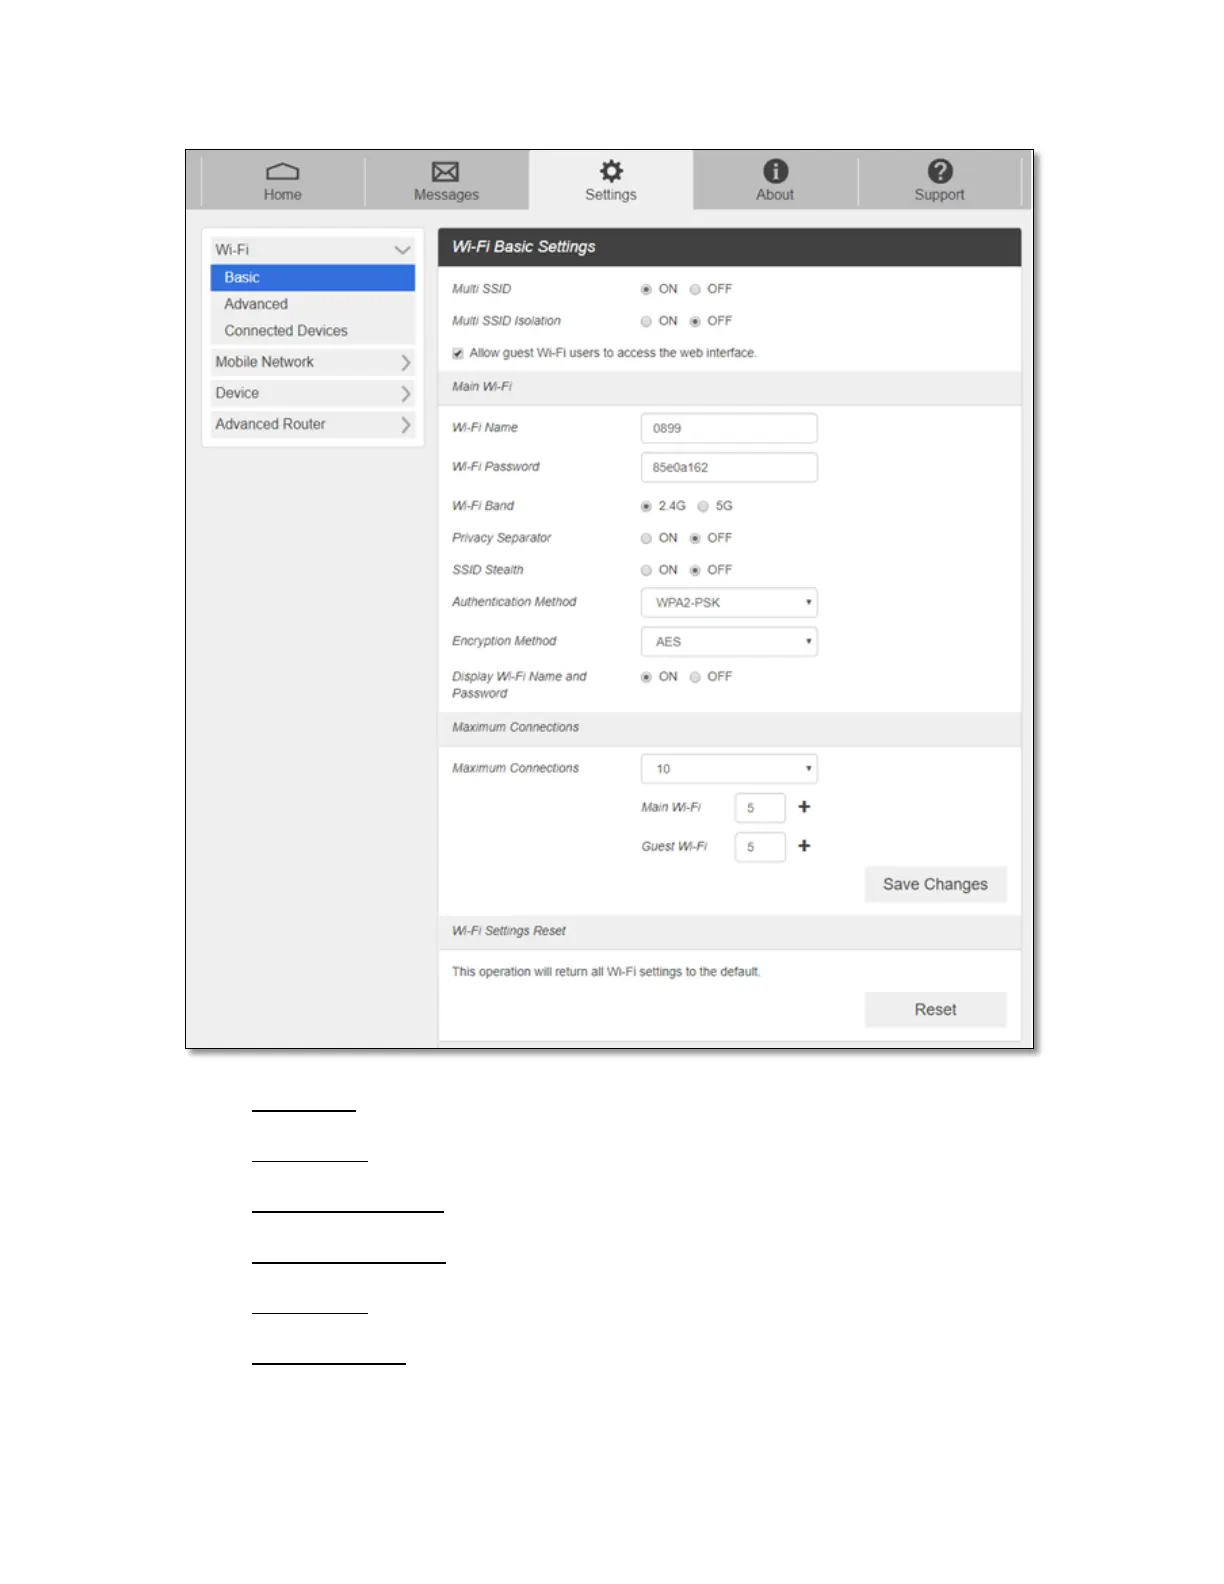Click the Reset button
Image resolution: width=1224 pixels, height=1584 pixels.
point(935,1010)
